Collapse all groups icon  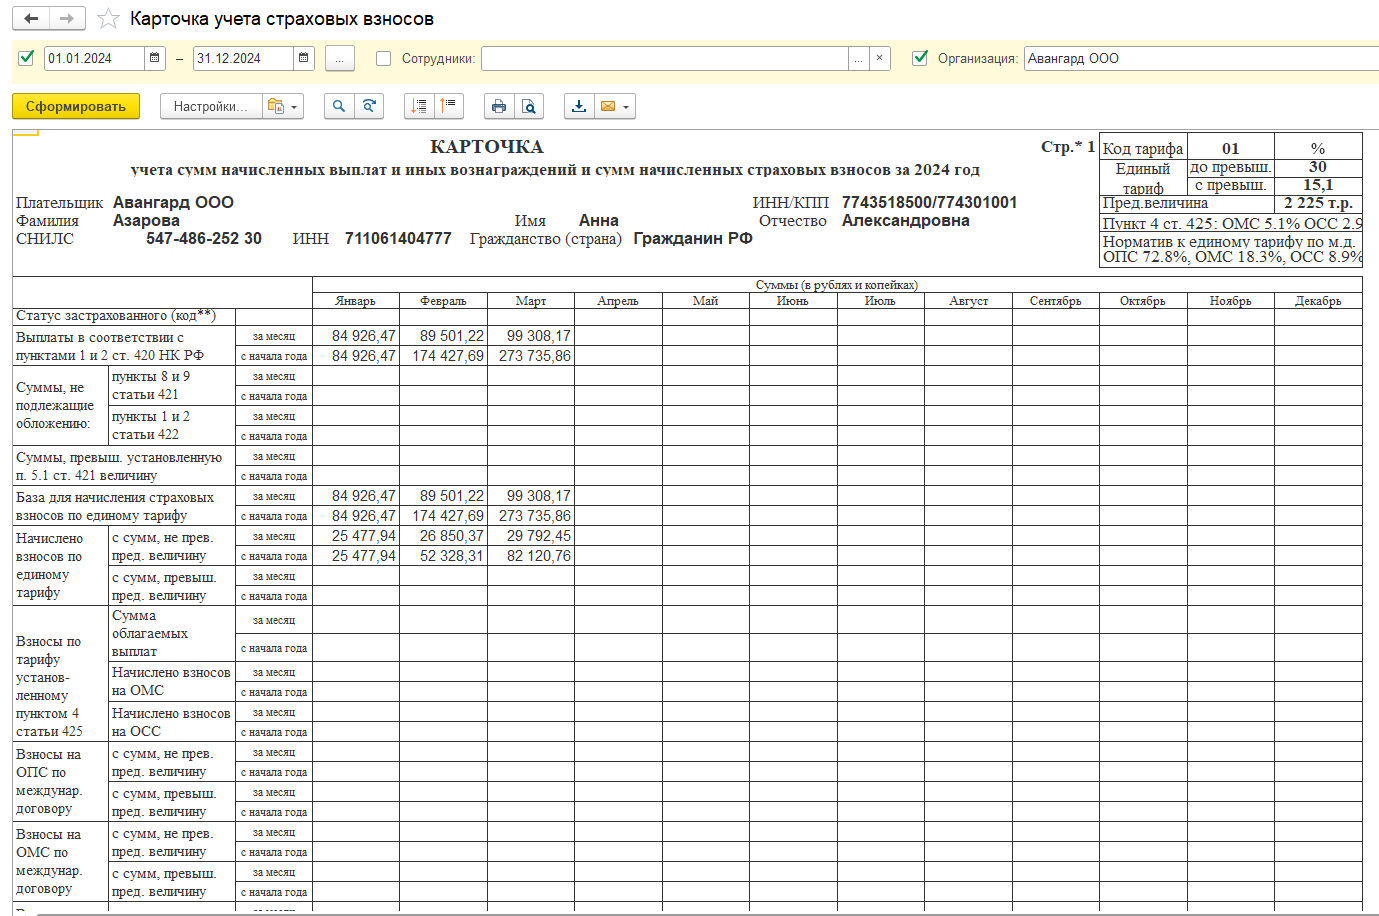(449, 106)
